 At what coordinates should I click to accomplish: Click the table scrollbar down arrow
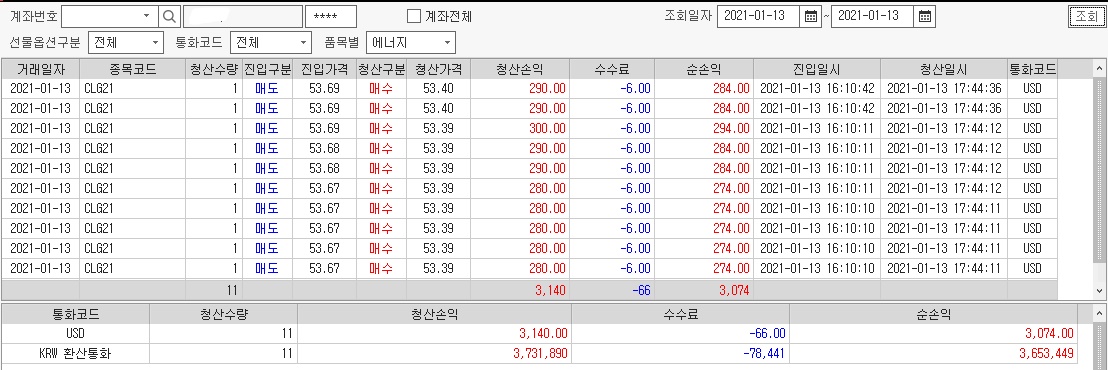(1100, 291)
